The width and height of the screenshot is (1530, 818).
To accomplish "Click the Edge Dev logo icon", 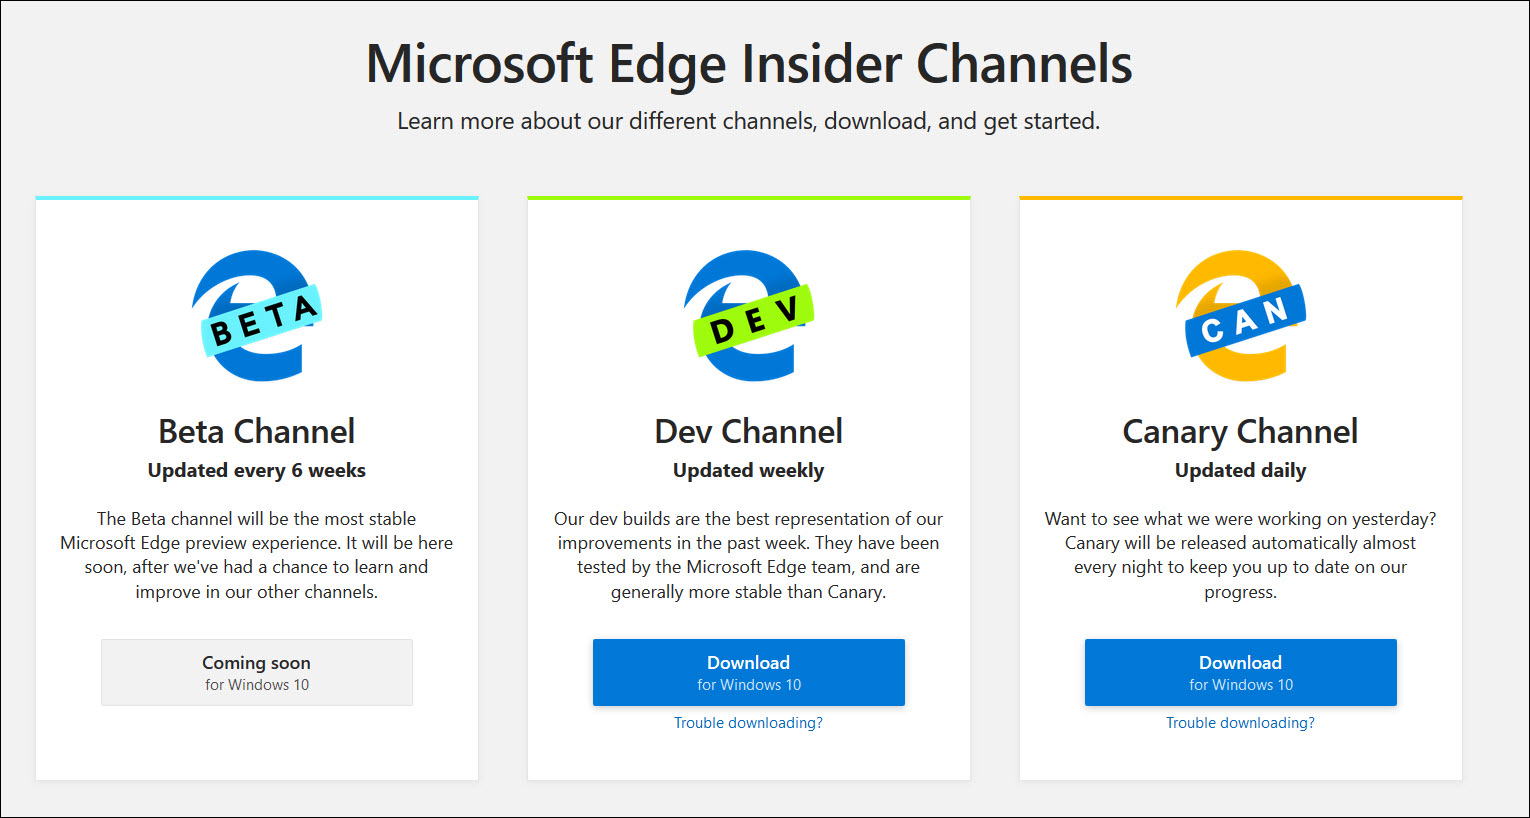I will pos(749,316).
